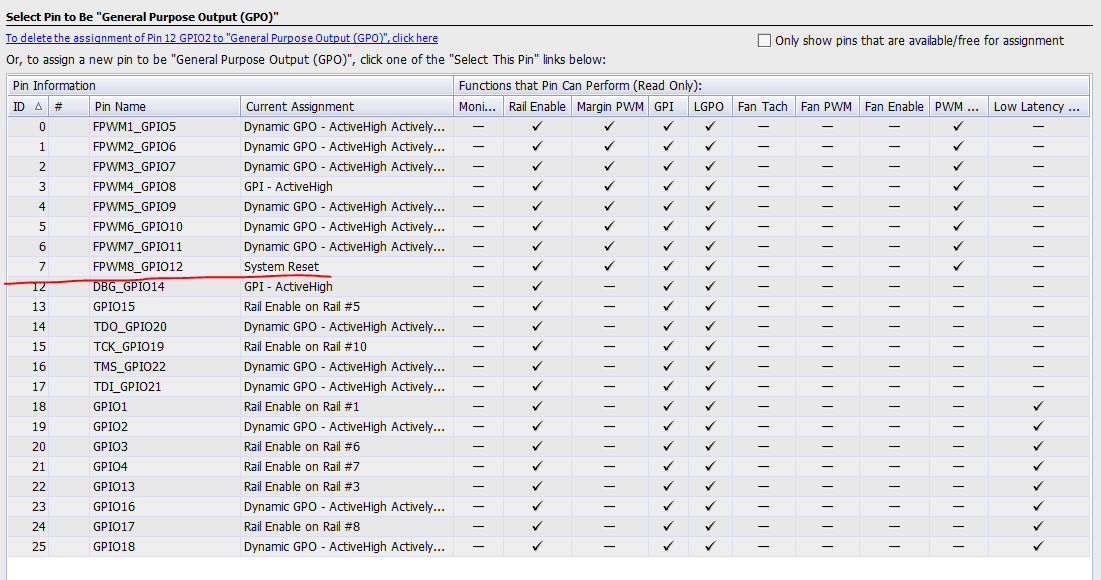Enable "Only show pins that are available/free for assignment"
This screenshot has height=580, width=1101.
pyautogui.click(x=765, y=38)
